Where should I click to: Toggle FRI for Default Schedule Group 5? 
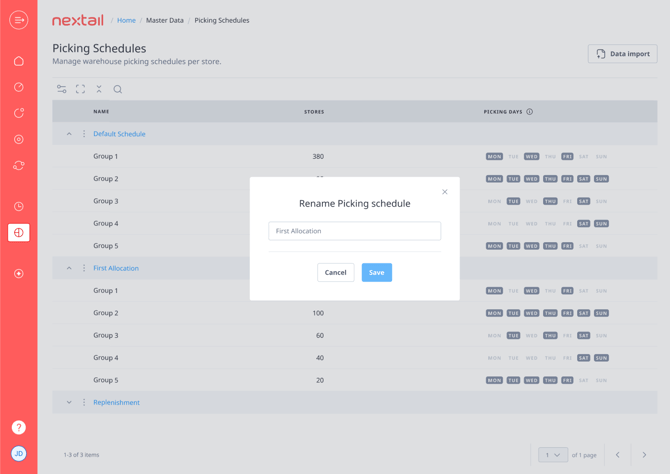(x=567, y=246)
